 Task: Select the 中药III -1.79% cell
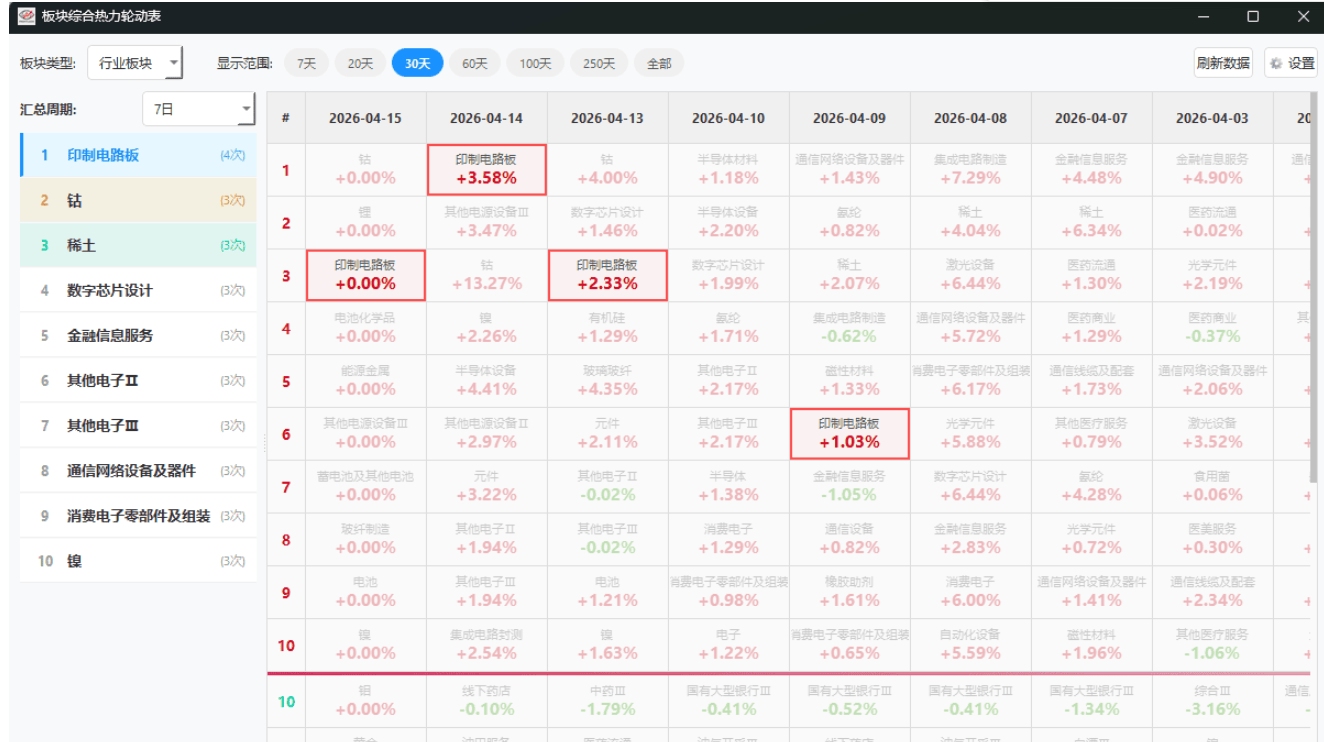click(x=608, y=701)
